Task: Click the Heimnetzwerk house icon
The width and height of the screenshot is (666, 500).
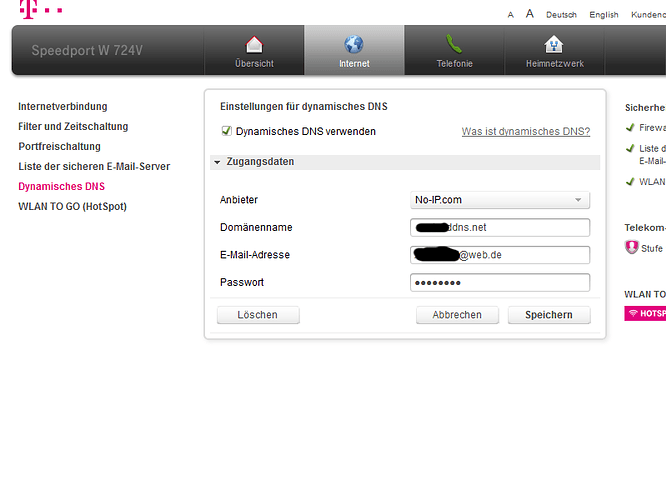Action: click(554, 44)
